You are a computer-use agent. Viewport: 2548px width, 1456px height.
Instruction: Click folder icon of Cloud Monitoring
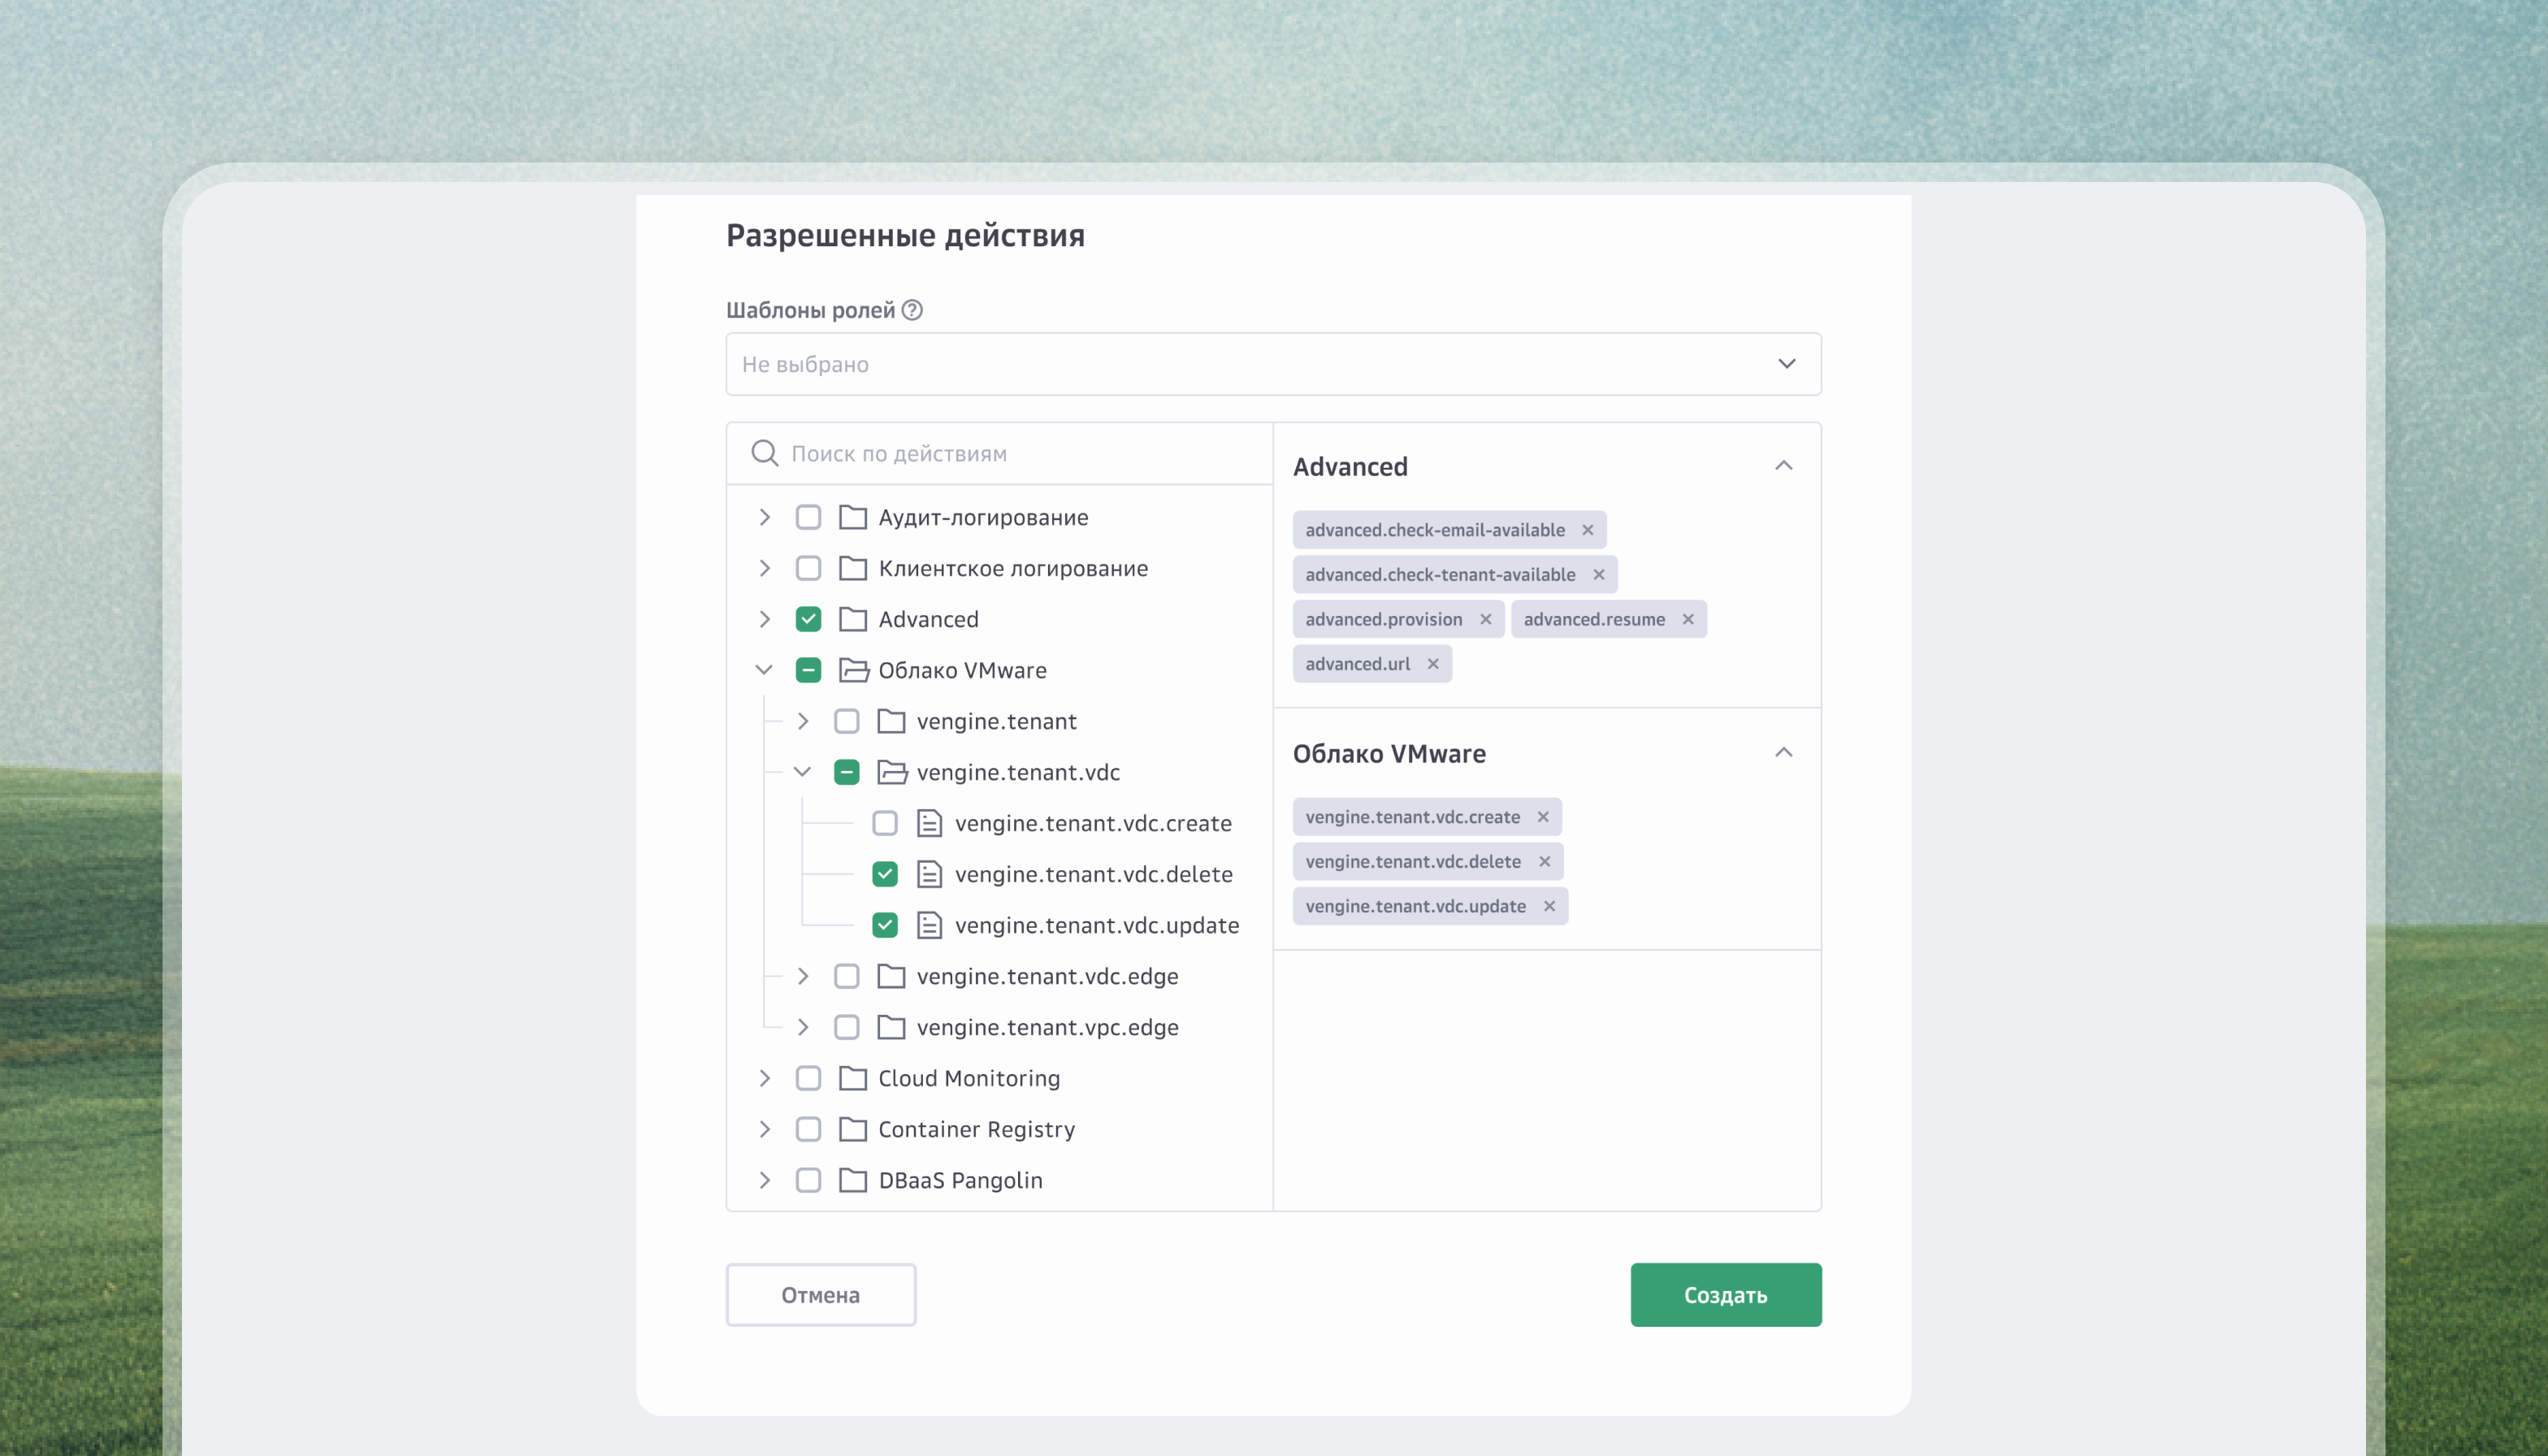[853, 1078]
